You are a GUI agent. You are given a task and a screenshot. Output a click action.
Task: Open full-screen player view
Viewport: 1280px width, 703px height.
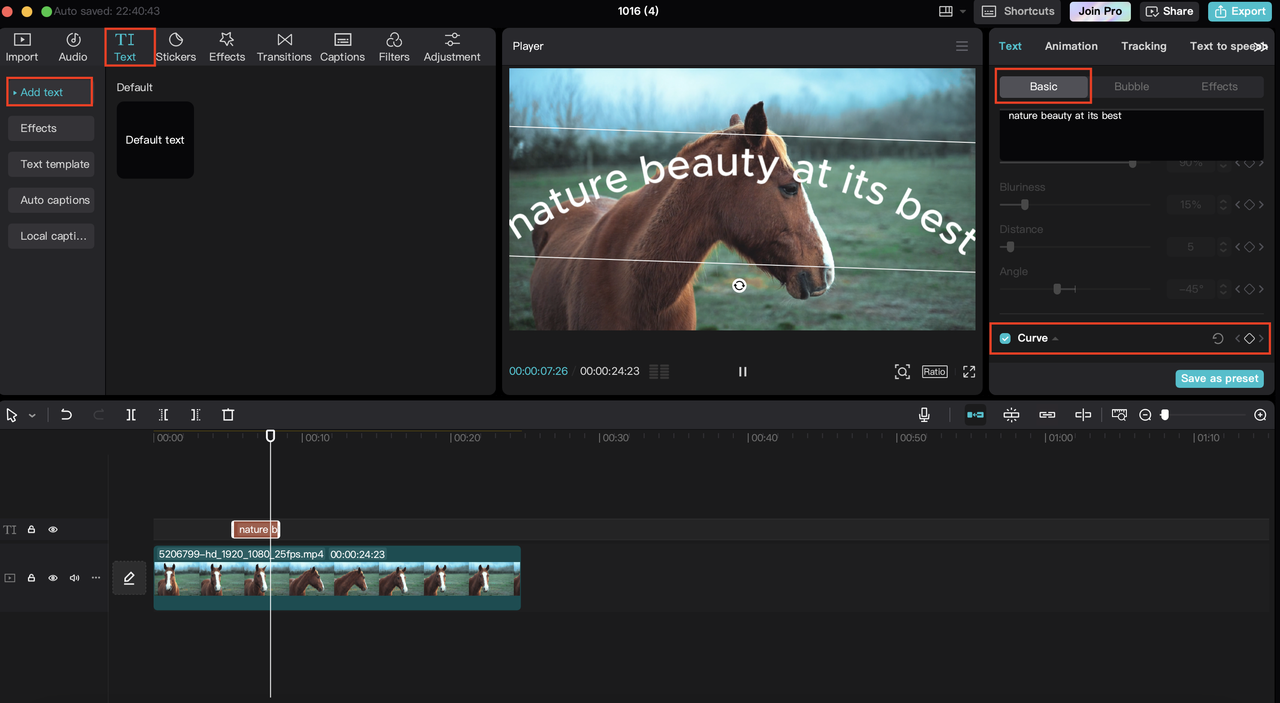[969, 371]
